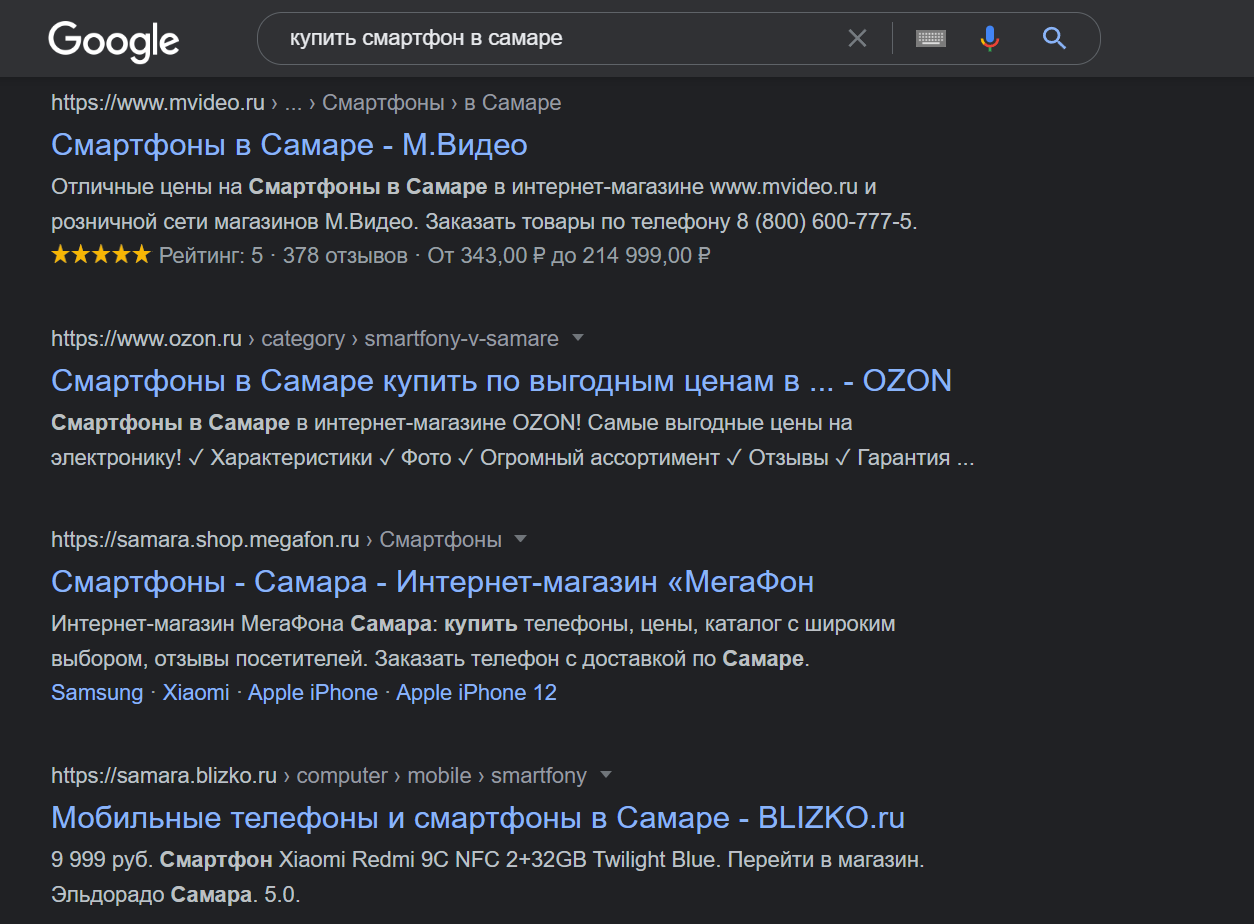Click the https://samara.shop.megafon.ru breadcrumb URL

pos(205,539)
